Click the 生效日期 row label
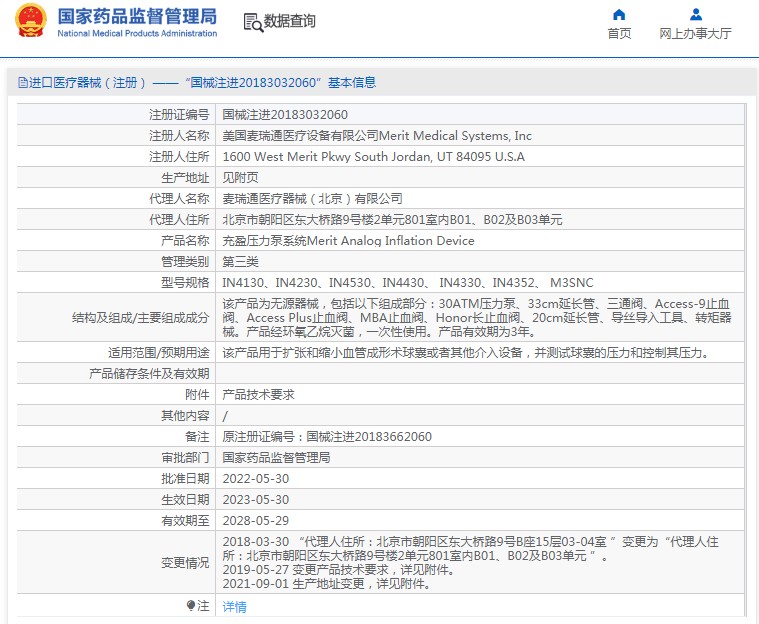This screenshot has height=624, width=759. coord(185,500)
